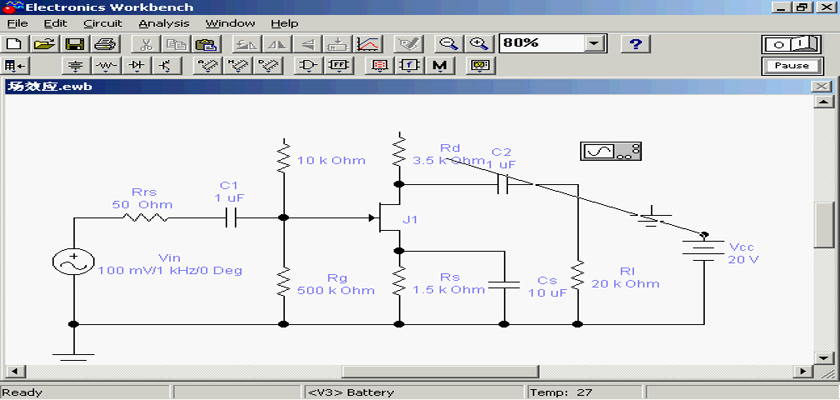This screenshot has width=840, height=400.
Task: Open the Mixed ICs parts bin
Action: pos(237,66)
